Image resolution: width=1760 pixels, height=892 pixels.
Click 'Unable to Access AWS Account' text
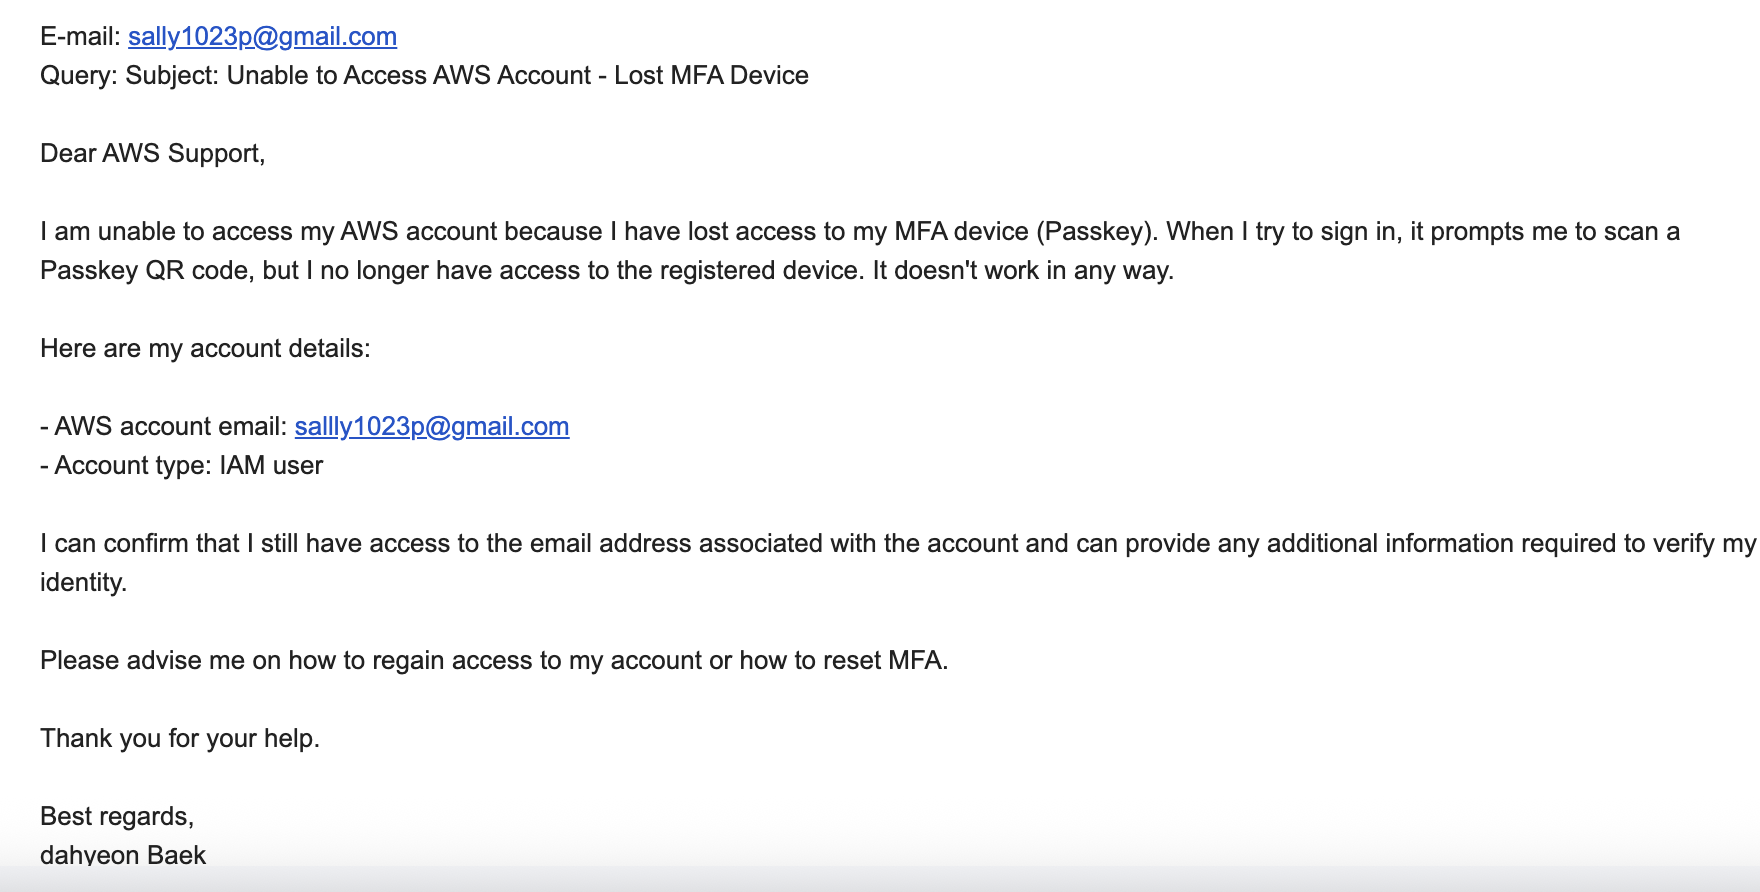pyautogui.click(x=409, y=76)
